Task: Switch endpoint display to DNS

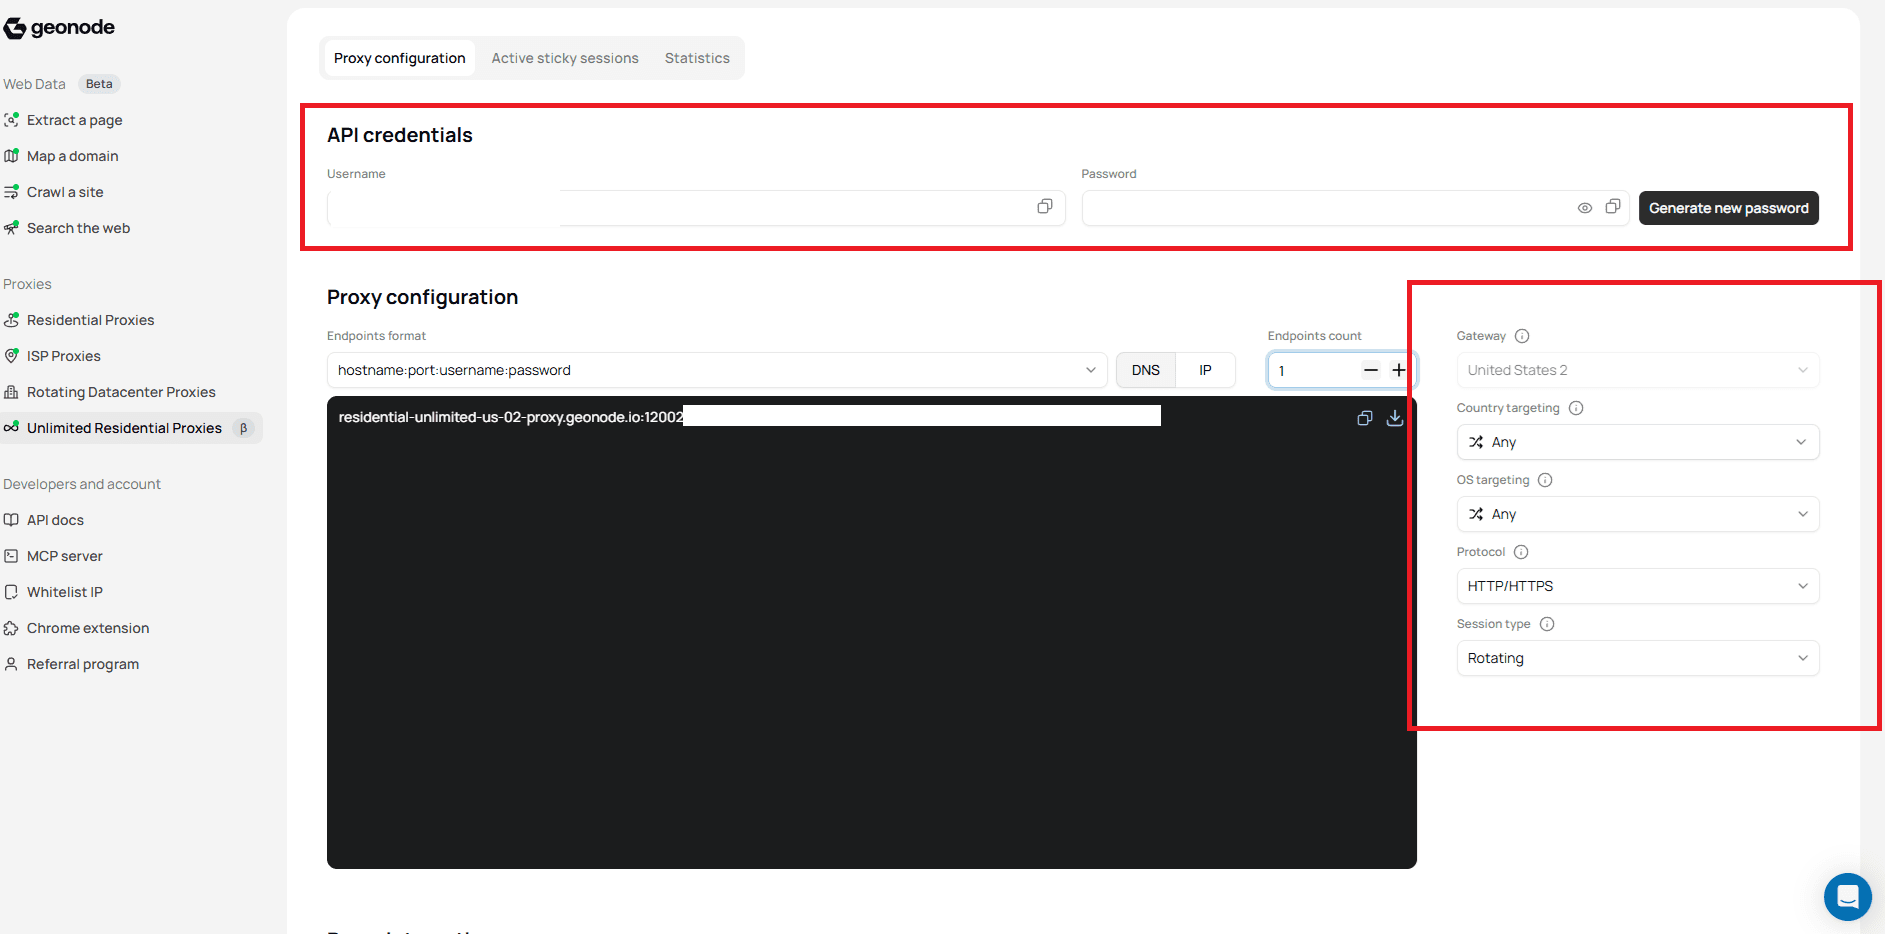Action: coord(1146,370)
